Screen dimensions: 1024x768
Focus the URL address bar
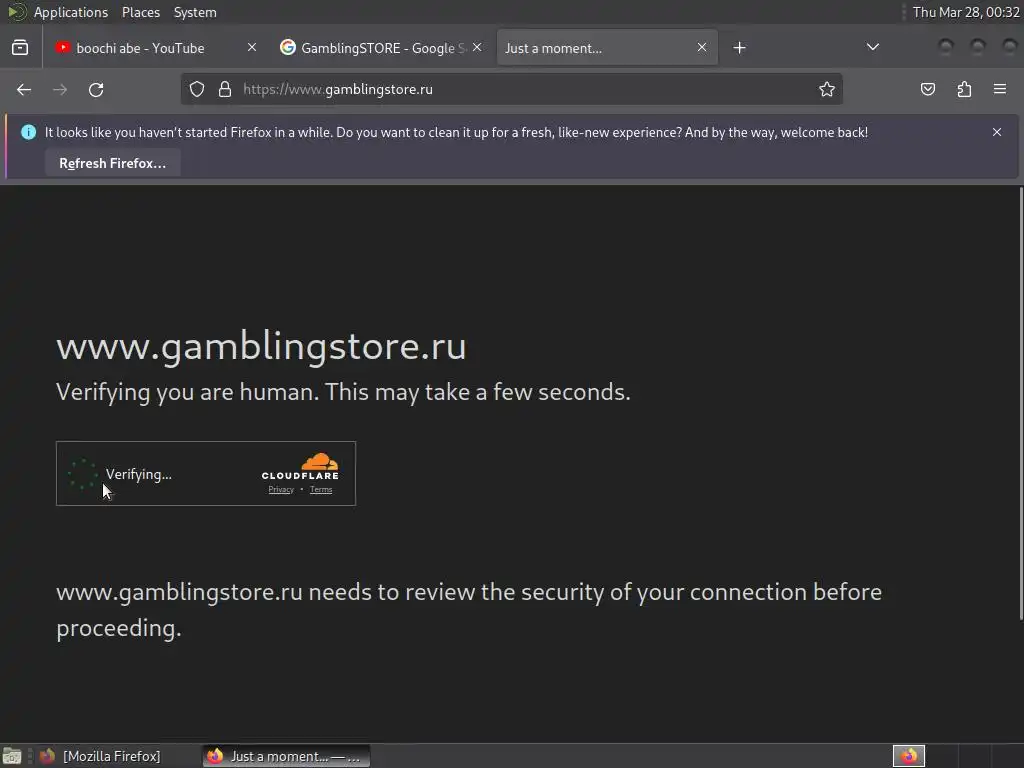(511, 89)
